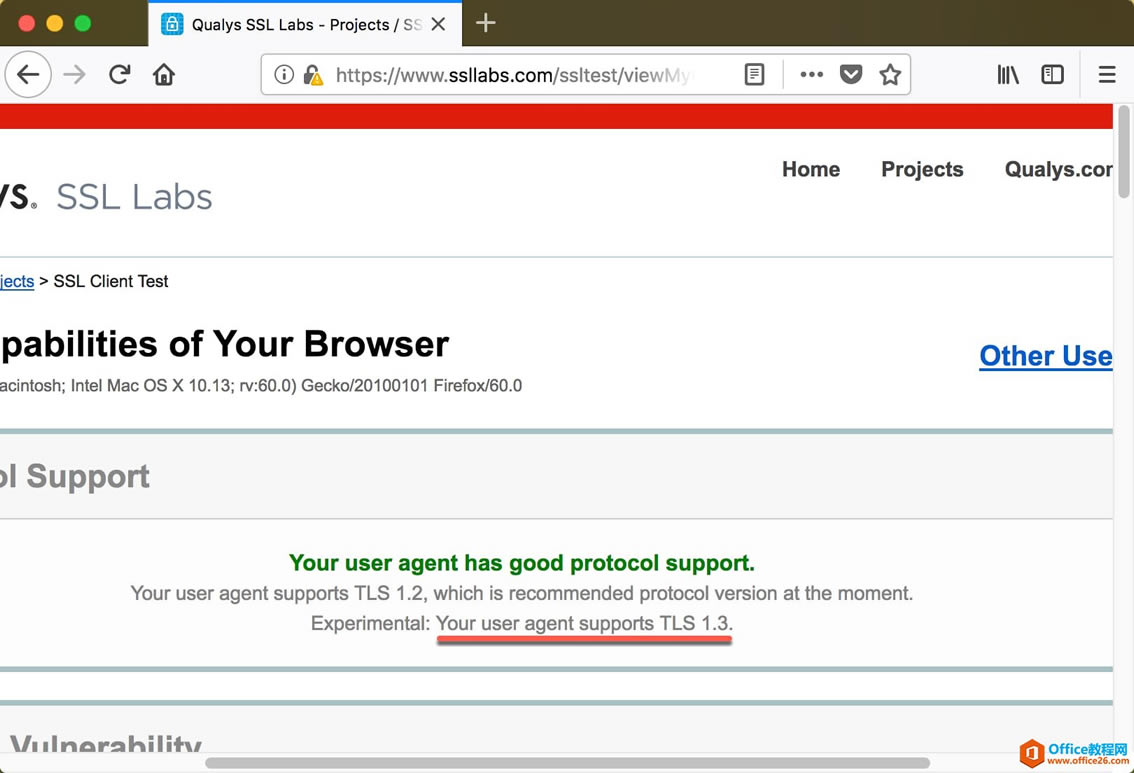Open page actions three-dots menu

811,74
